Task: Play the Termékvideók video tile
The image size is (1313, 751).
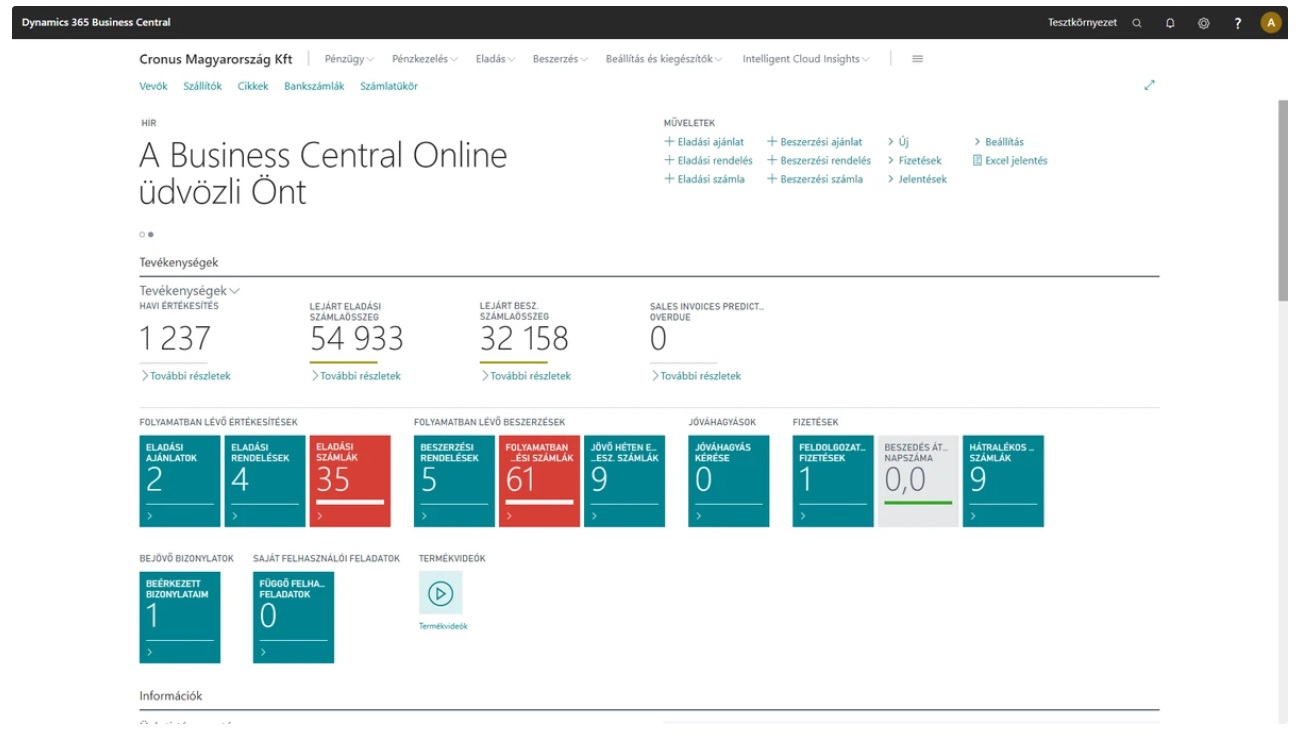Action: point(440,593)
